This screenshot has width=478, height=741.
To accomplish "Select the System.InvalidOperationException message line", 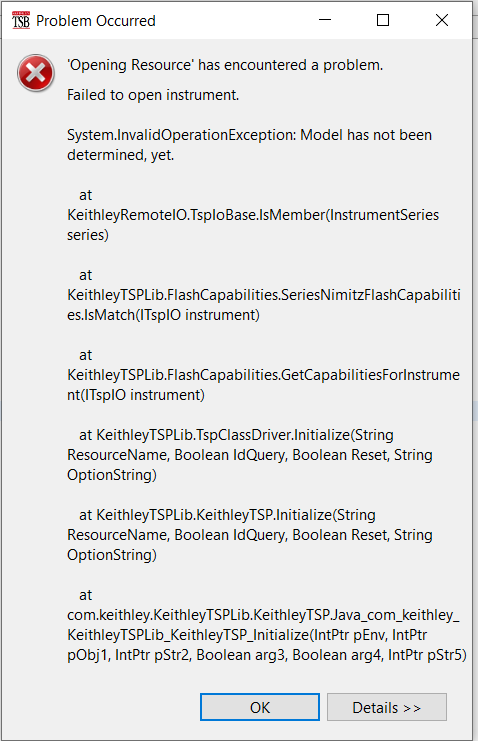I will (x=249, y=135).
